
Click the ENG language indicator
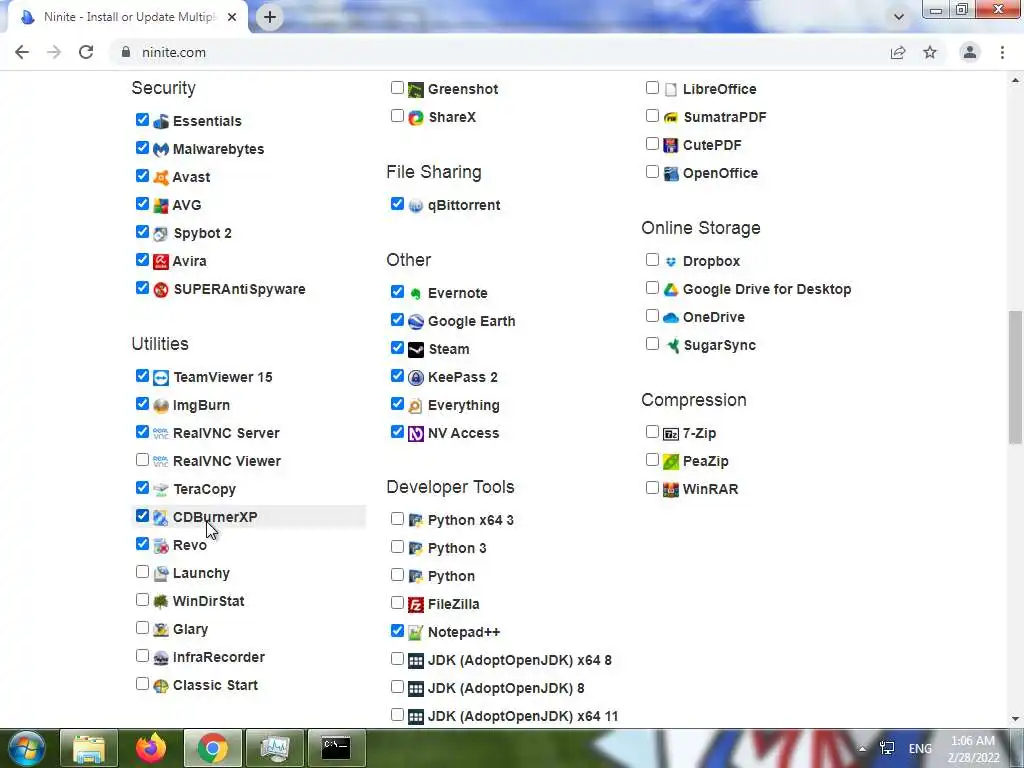920,749
